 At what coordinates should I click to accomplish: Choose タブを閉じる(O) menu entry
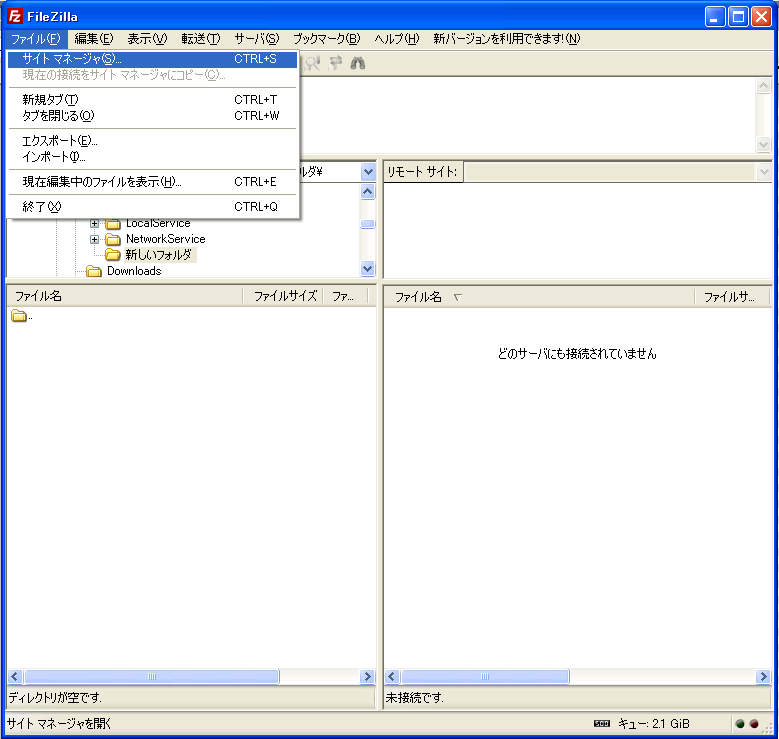[153, 115]
